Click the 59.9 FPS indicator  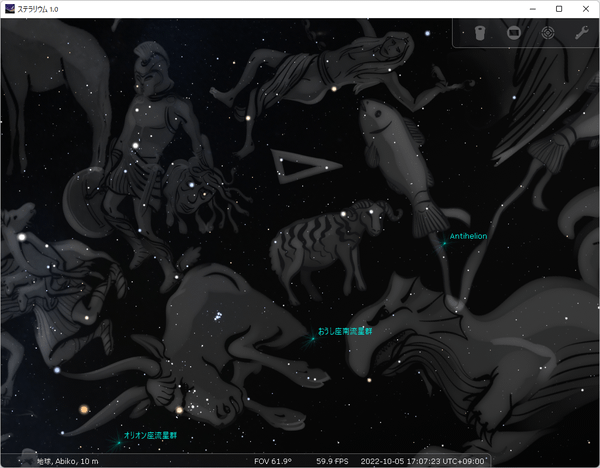[332, 461]
